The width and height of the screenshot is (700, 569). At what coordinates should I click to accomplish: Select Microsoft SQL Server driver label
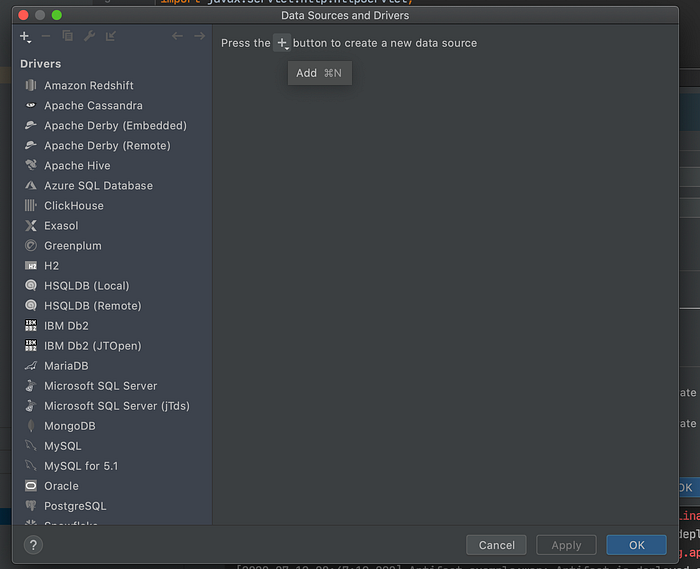100,386
